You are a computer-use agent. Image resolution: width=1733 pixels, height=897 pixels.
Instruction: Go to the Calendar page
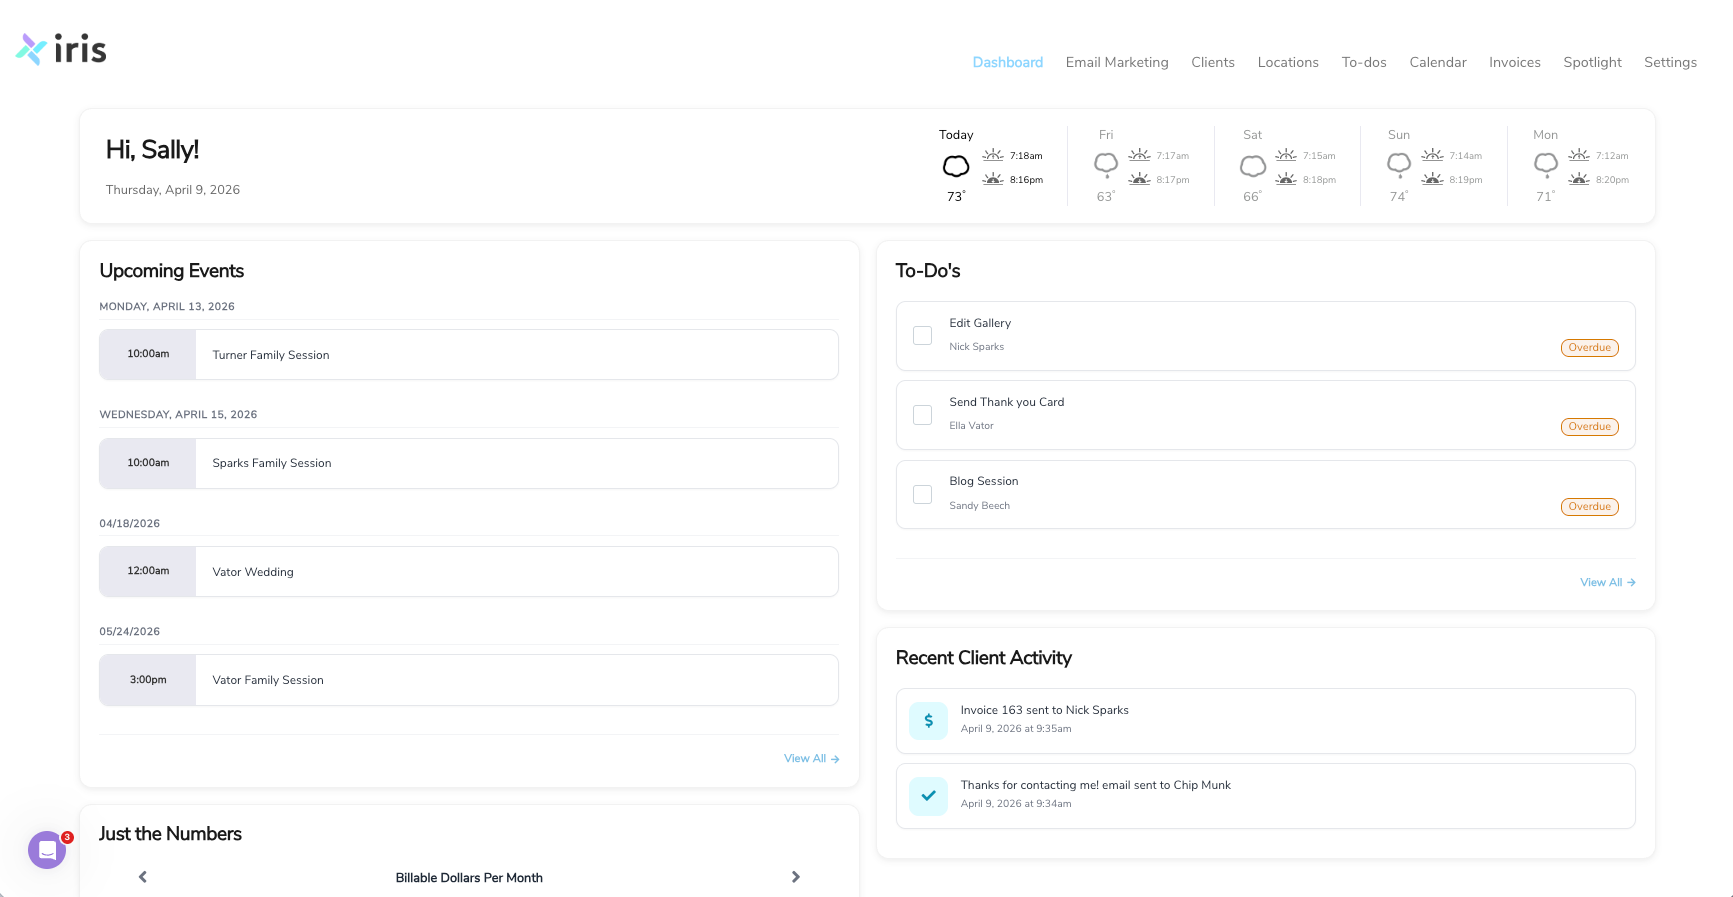(1438, 62)
